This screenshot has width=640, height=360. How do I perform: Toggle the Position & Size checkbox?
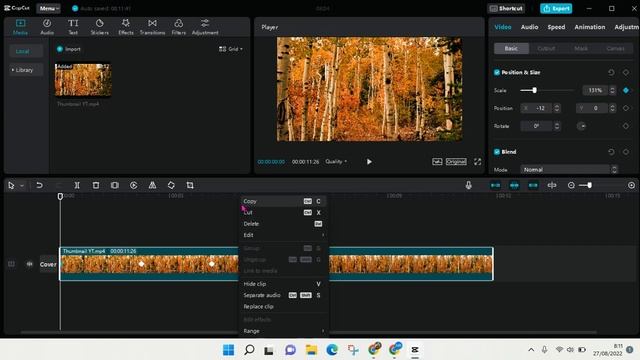[497, 72]
